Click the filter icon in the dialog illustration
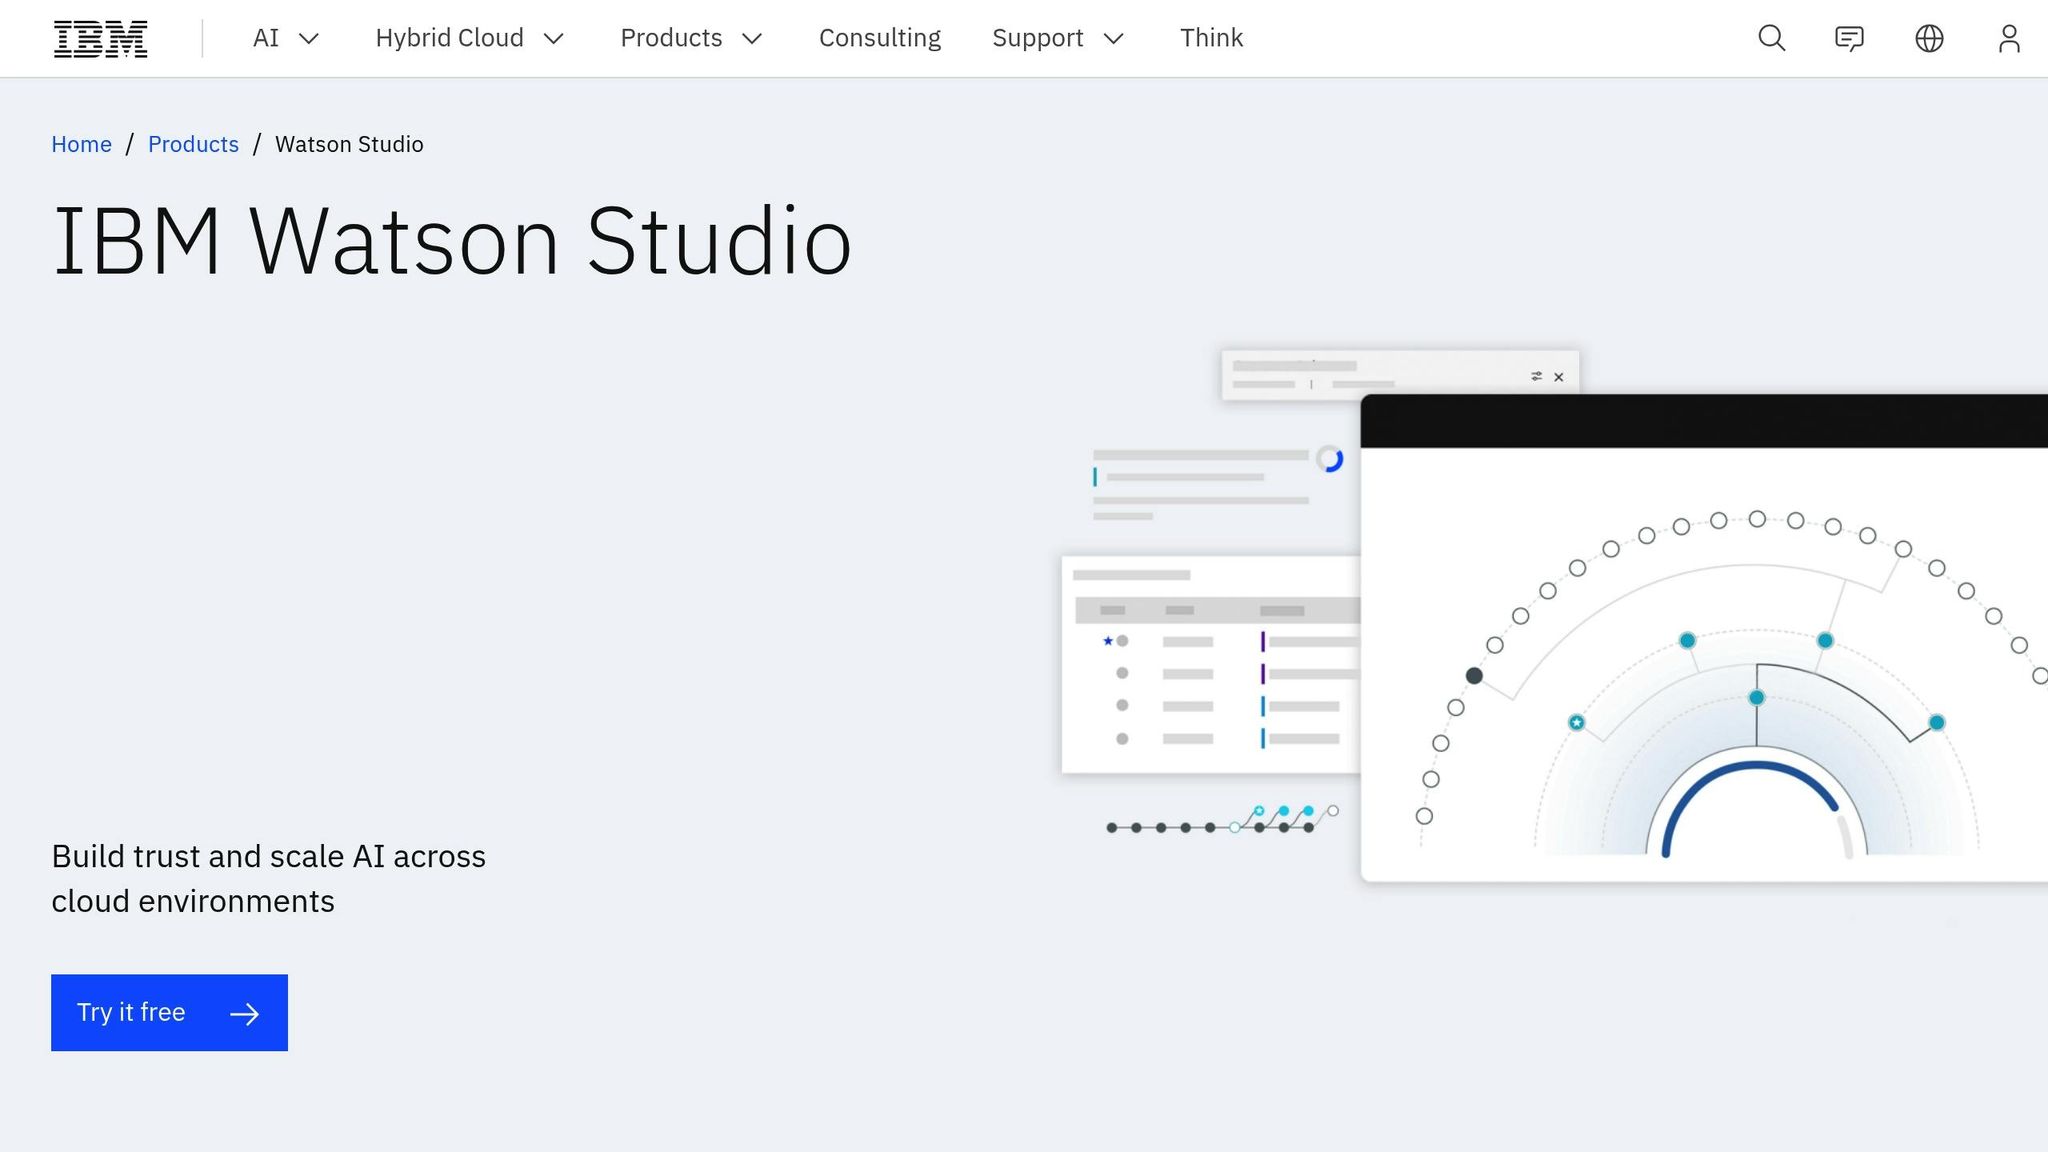 coord(1536,375)
